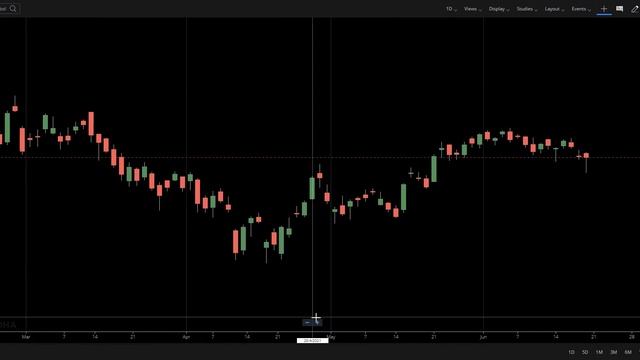This screenshot has height=360, width=640.
Task: Set chart range to 1D
Action: (571, 352)
